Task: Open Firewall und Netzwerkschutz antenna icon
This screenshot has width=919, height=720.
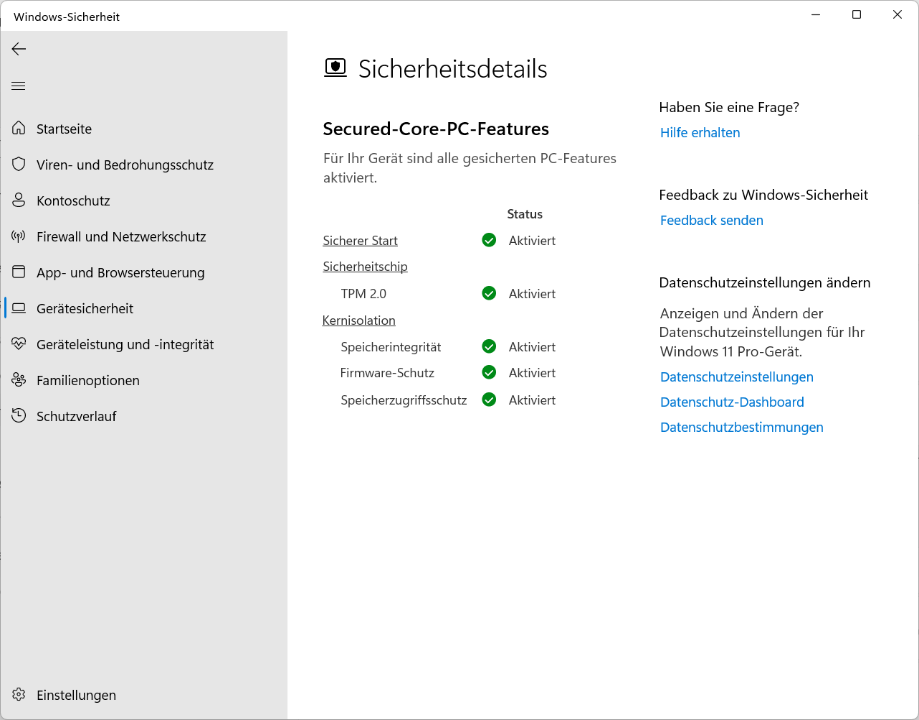Action: click(x=18, y=237)
